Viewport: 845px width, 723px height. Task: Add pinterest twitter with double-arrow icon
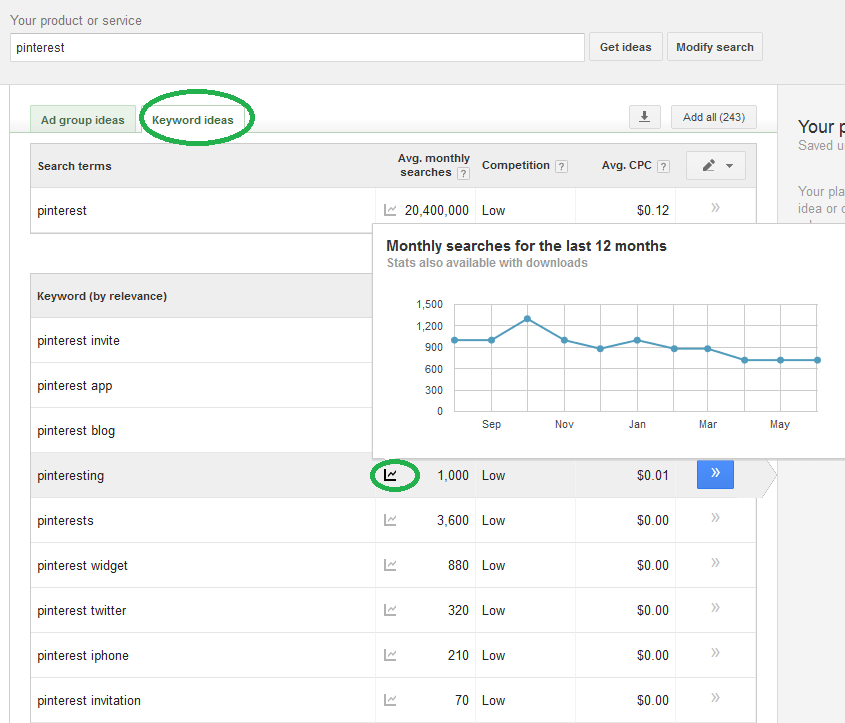(715, 608)
